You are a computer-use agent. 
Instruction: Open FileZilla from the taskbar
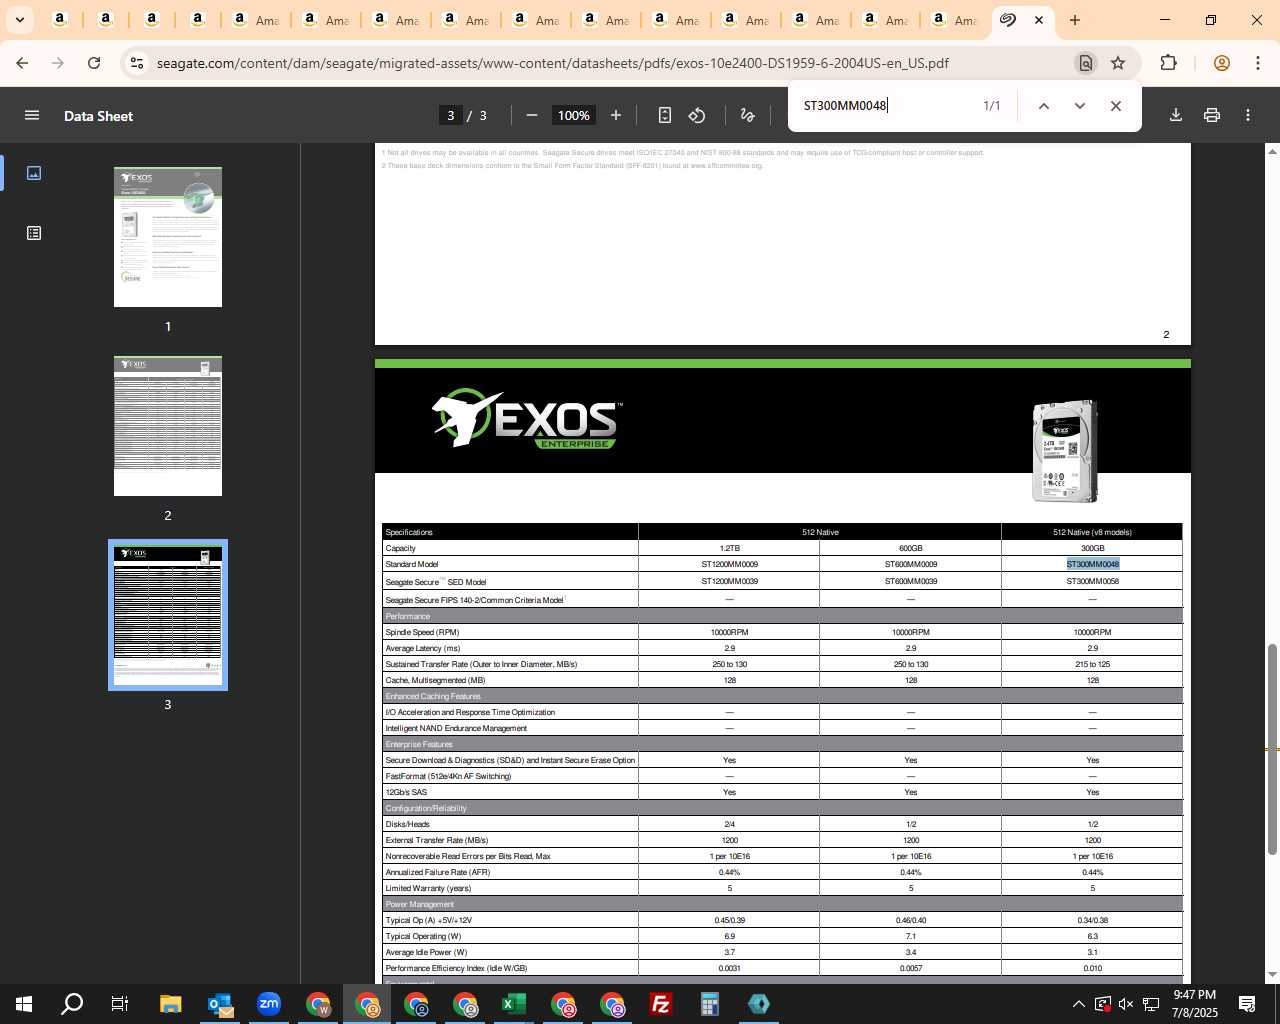pyautogui.click(x=661, y=1004)
